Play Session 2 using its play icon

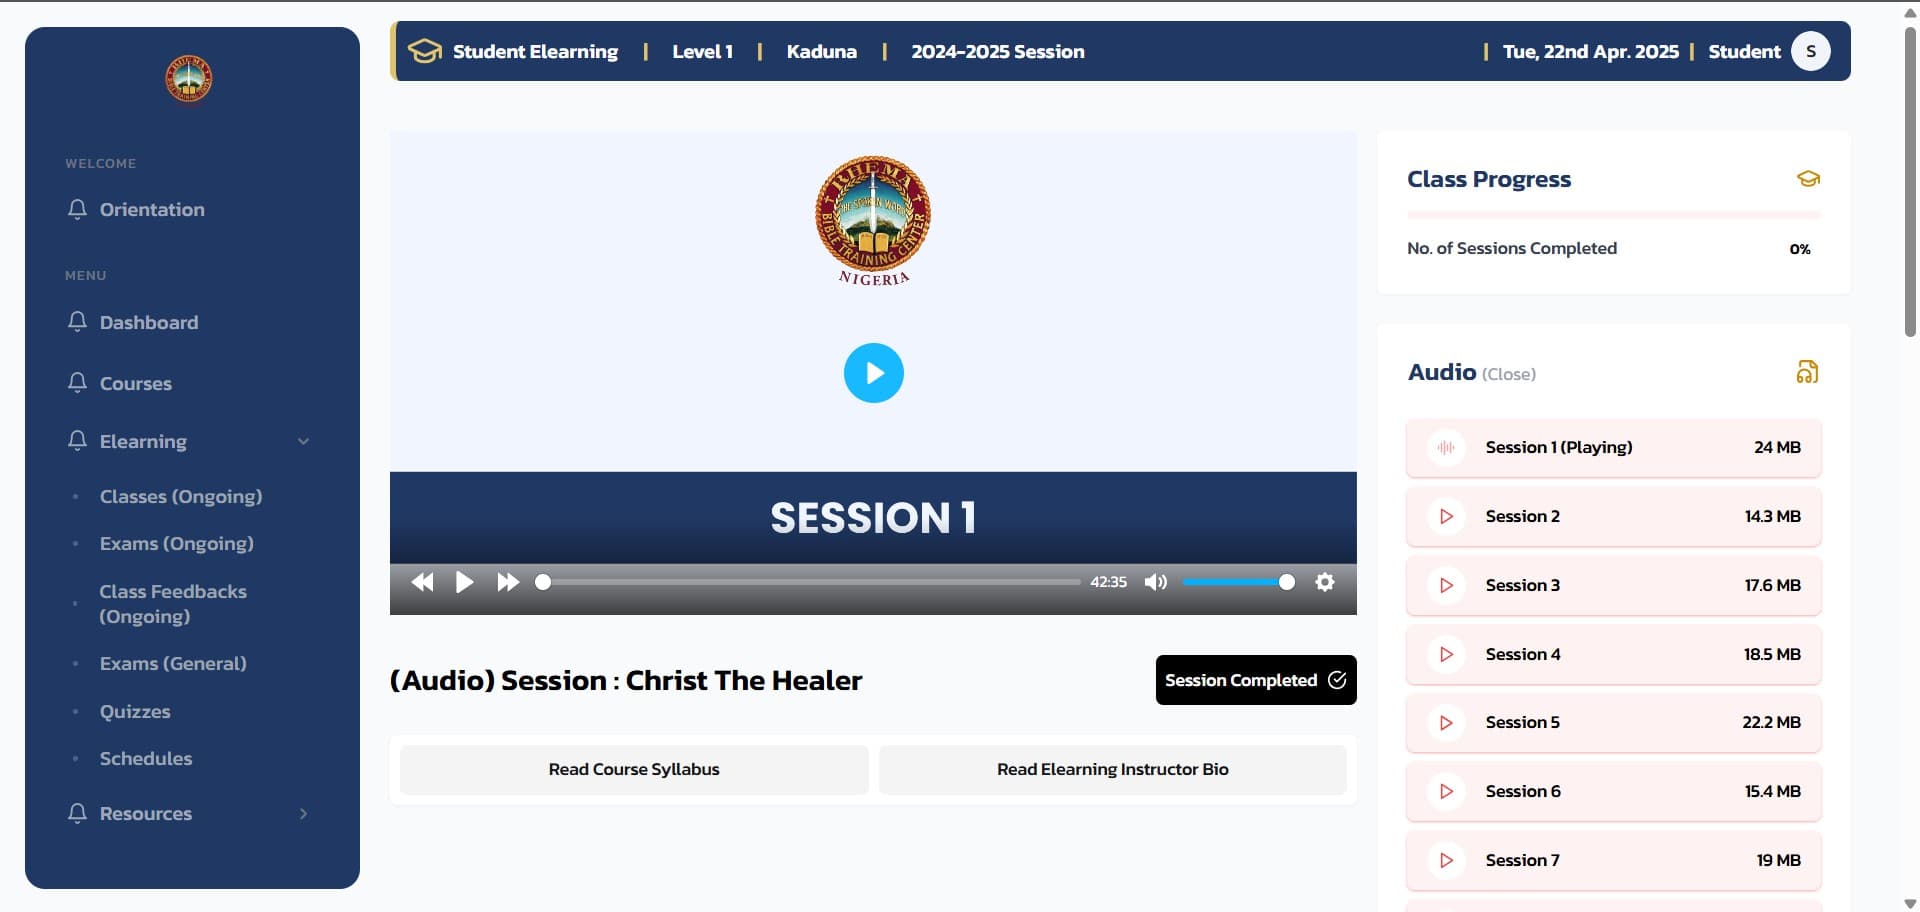[x=1446, y=516]
